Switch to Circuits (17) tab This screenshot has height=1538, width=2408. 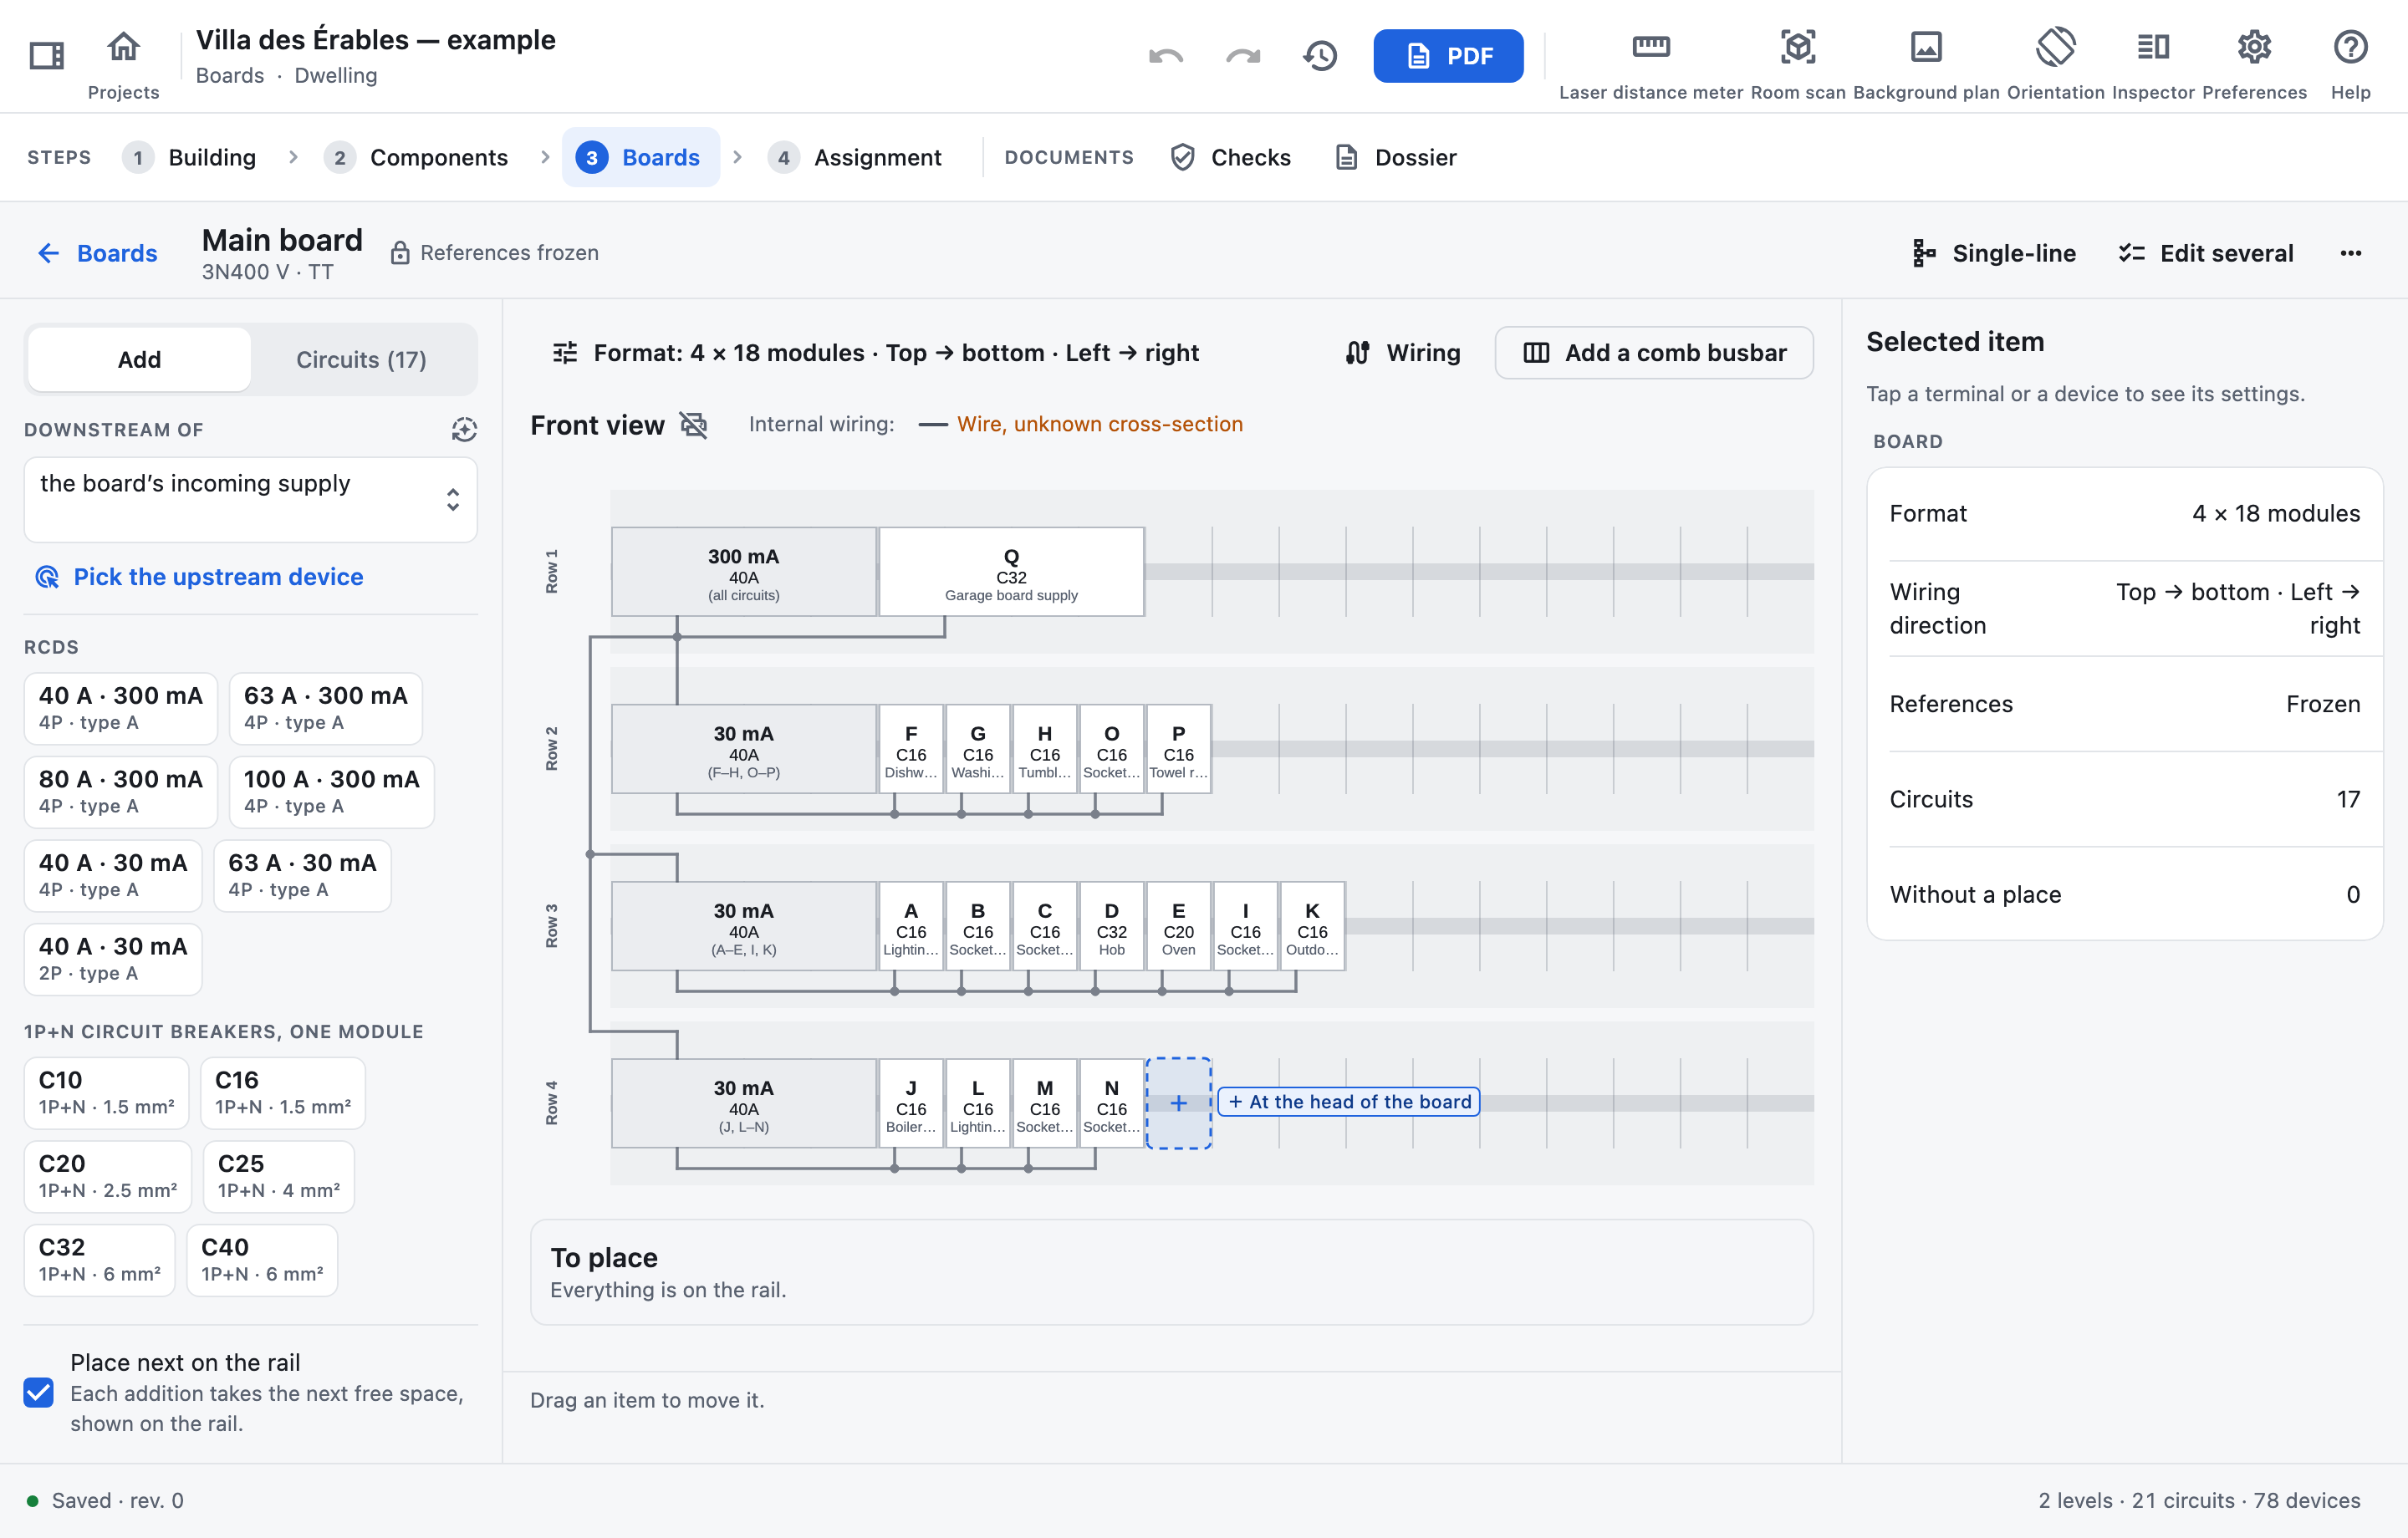point(361,360)
